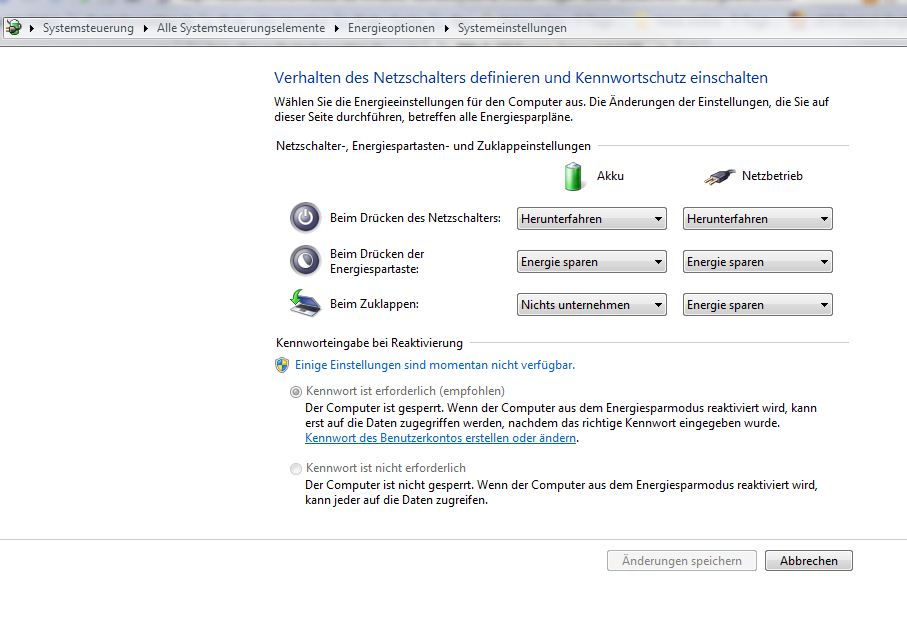Click Beim Zuklappen label
This screenshot has height=619, width=907.
pos(374,304)
